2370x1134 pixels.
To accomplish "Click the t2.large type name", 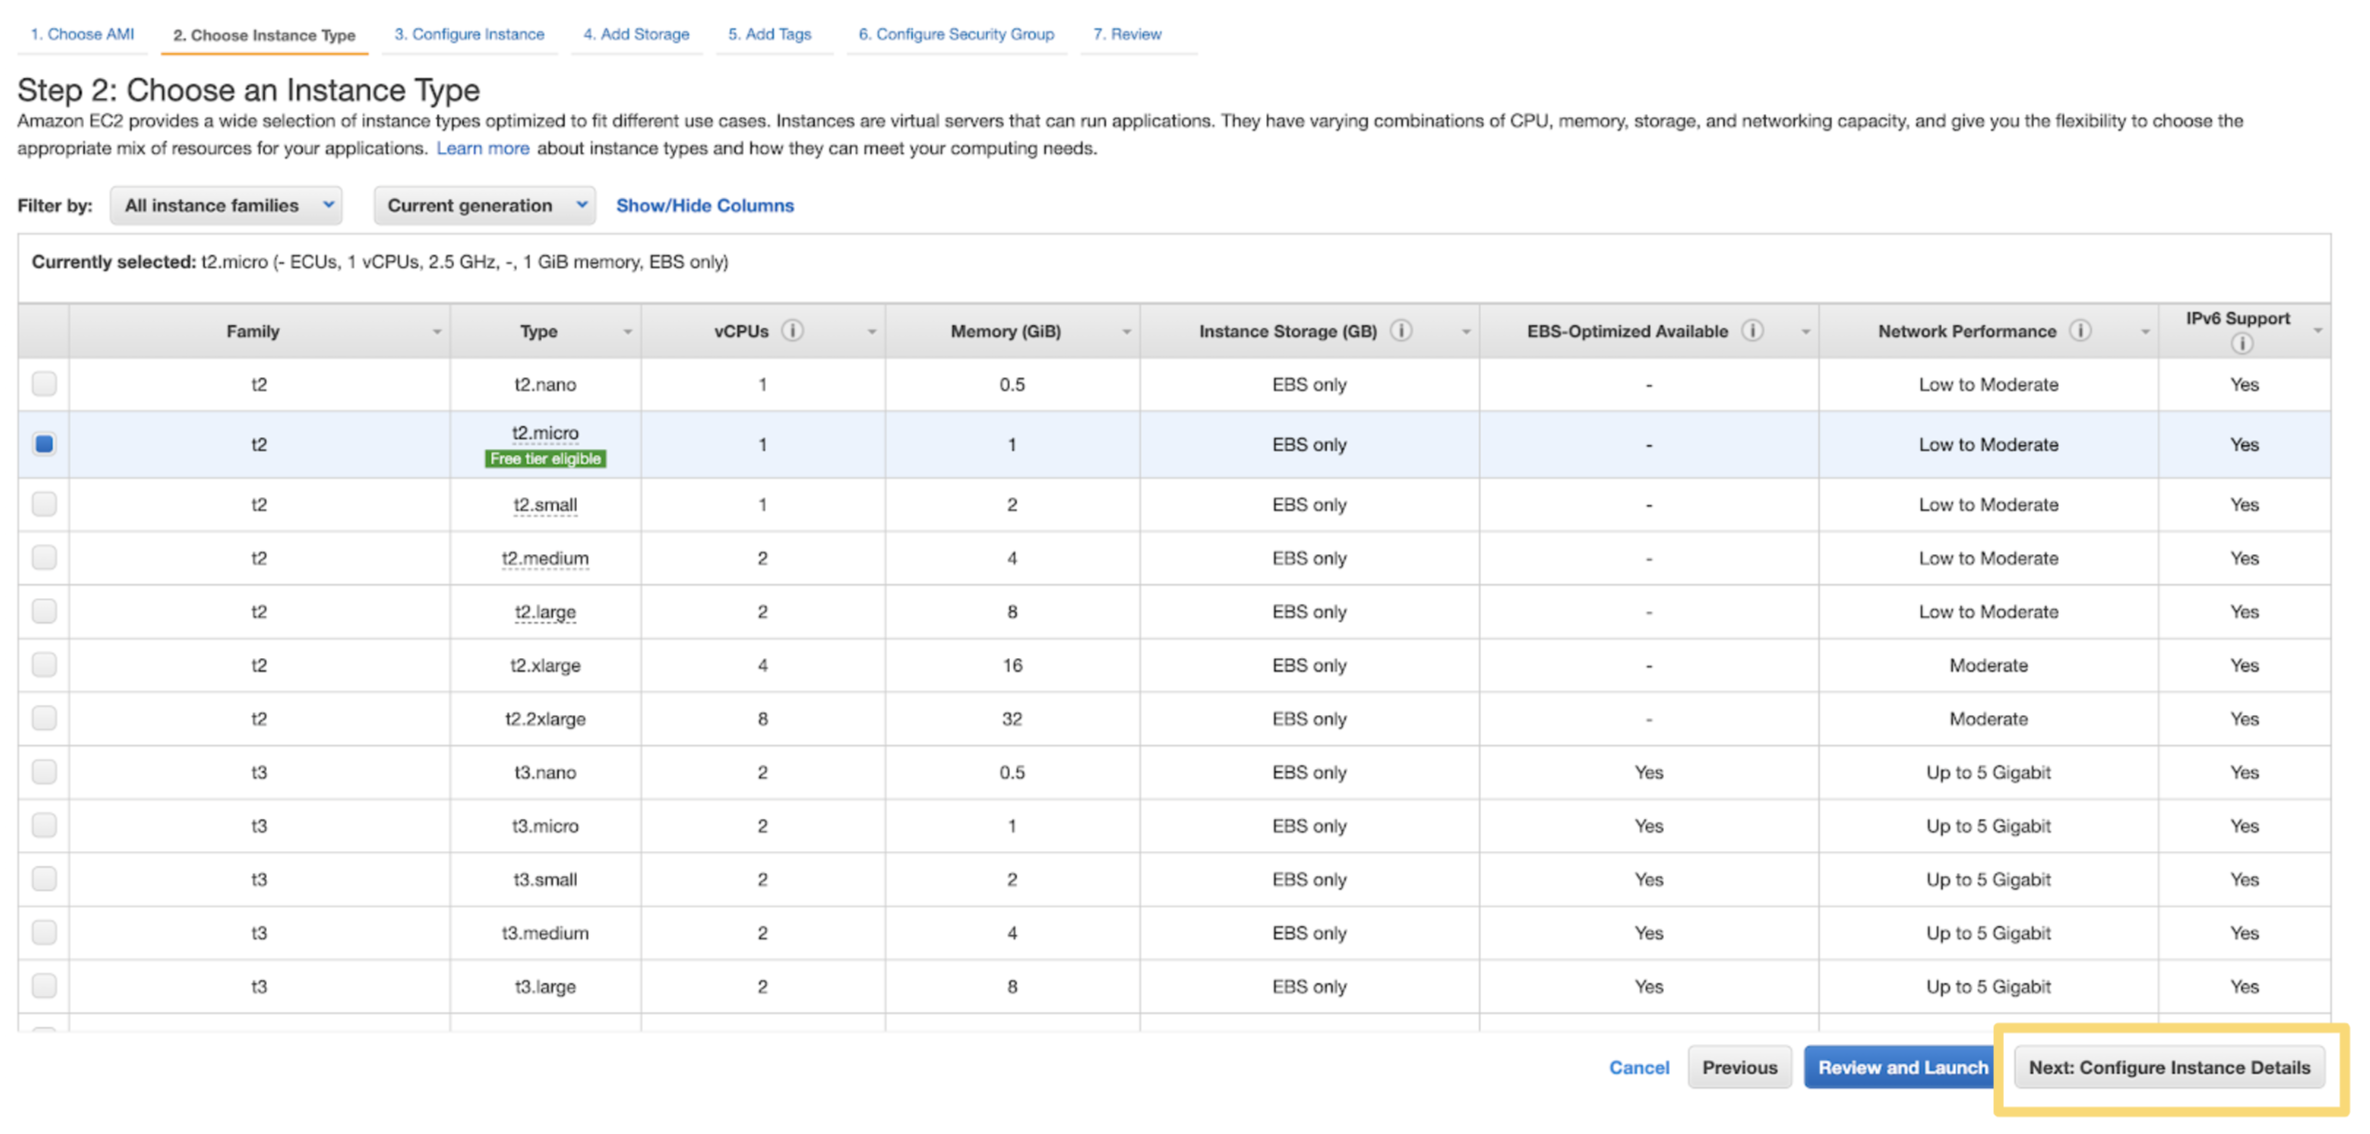I will [x=545, y=612].
